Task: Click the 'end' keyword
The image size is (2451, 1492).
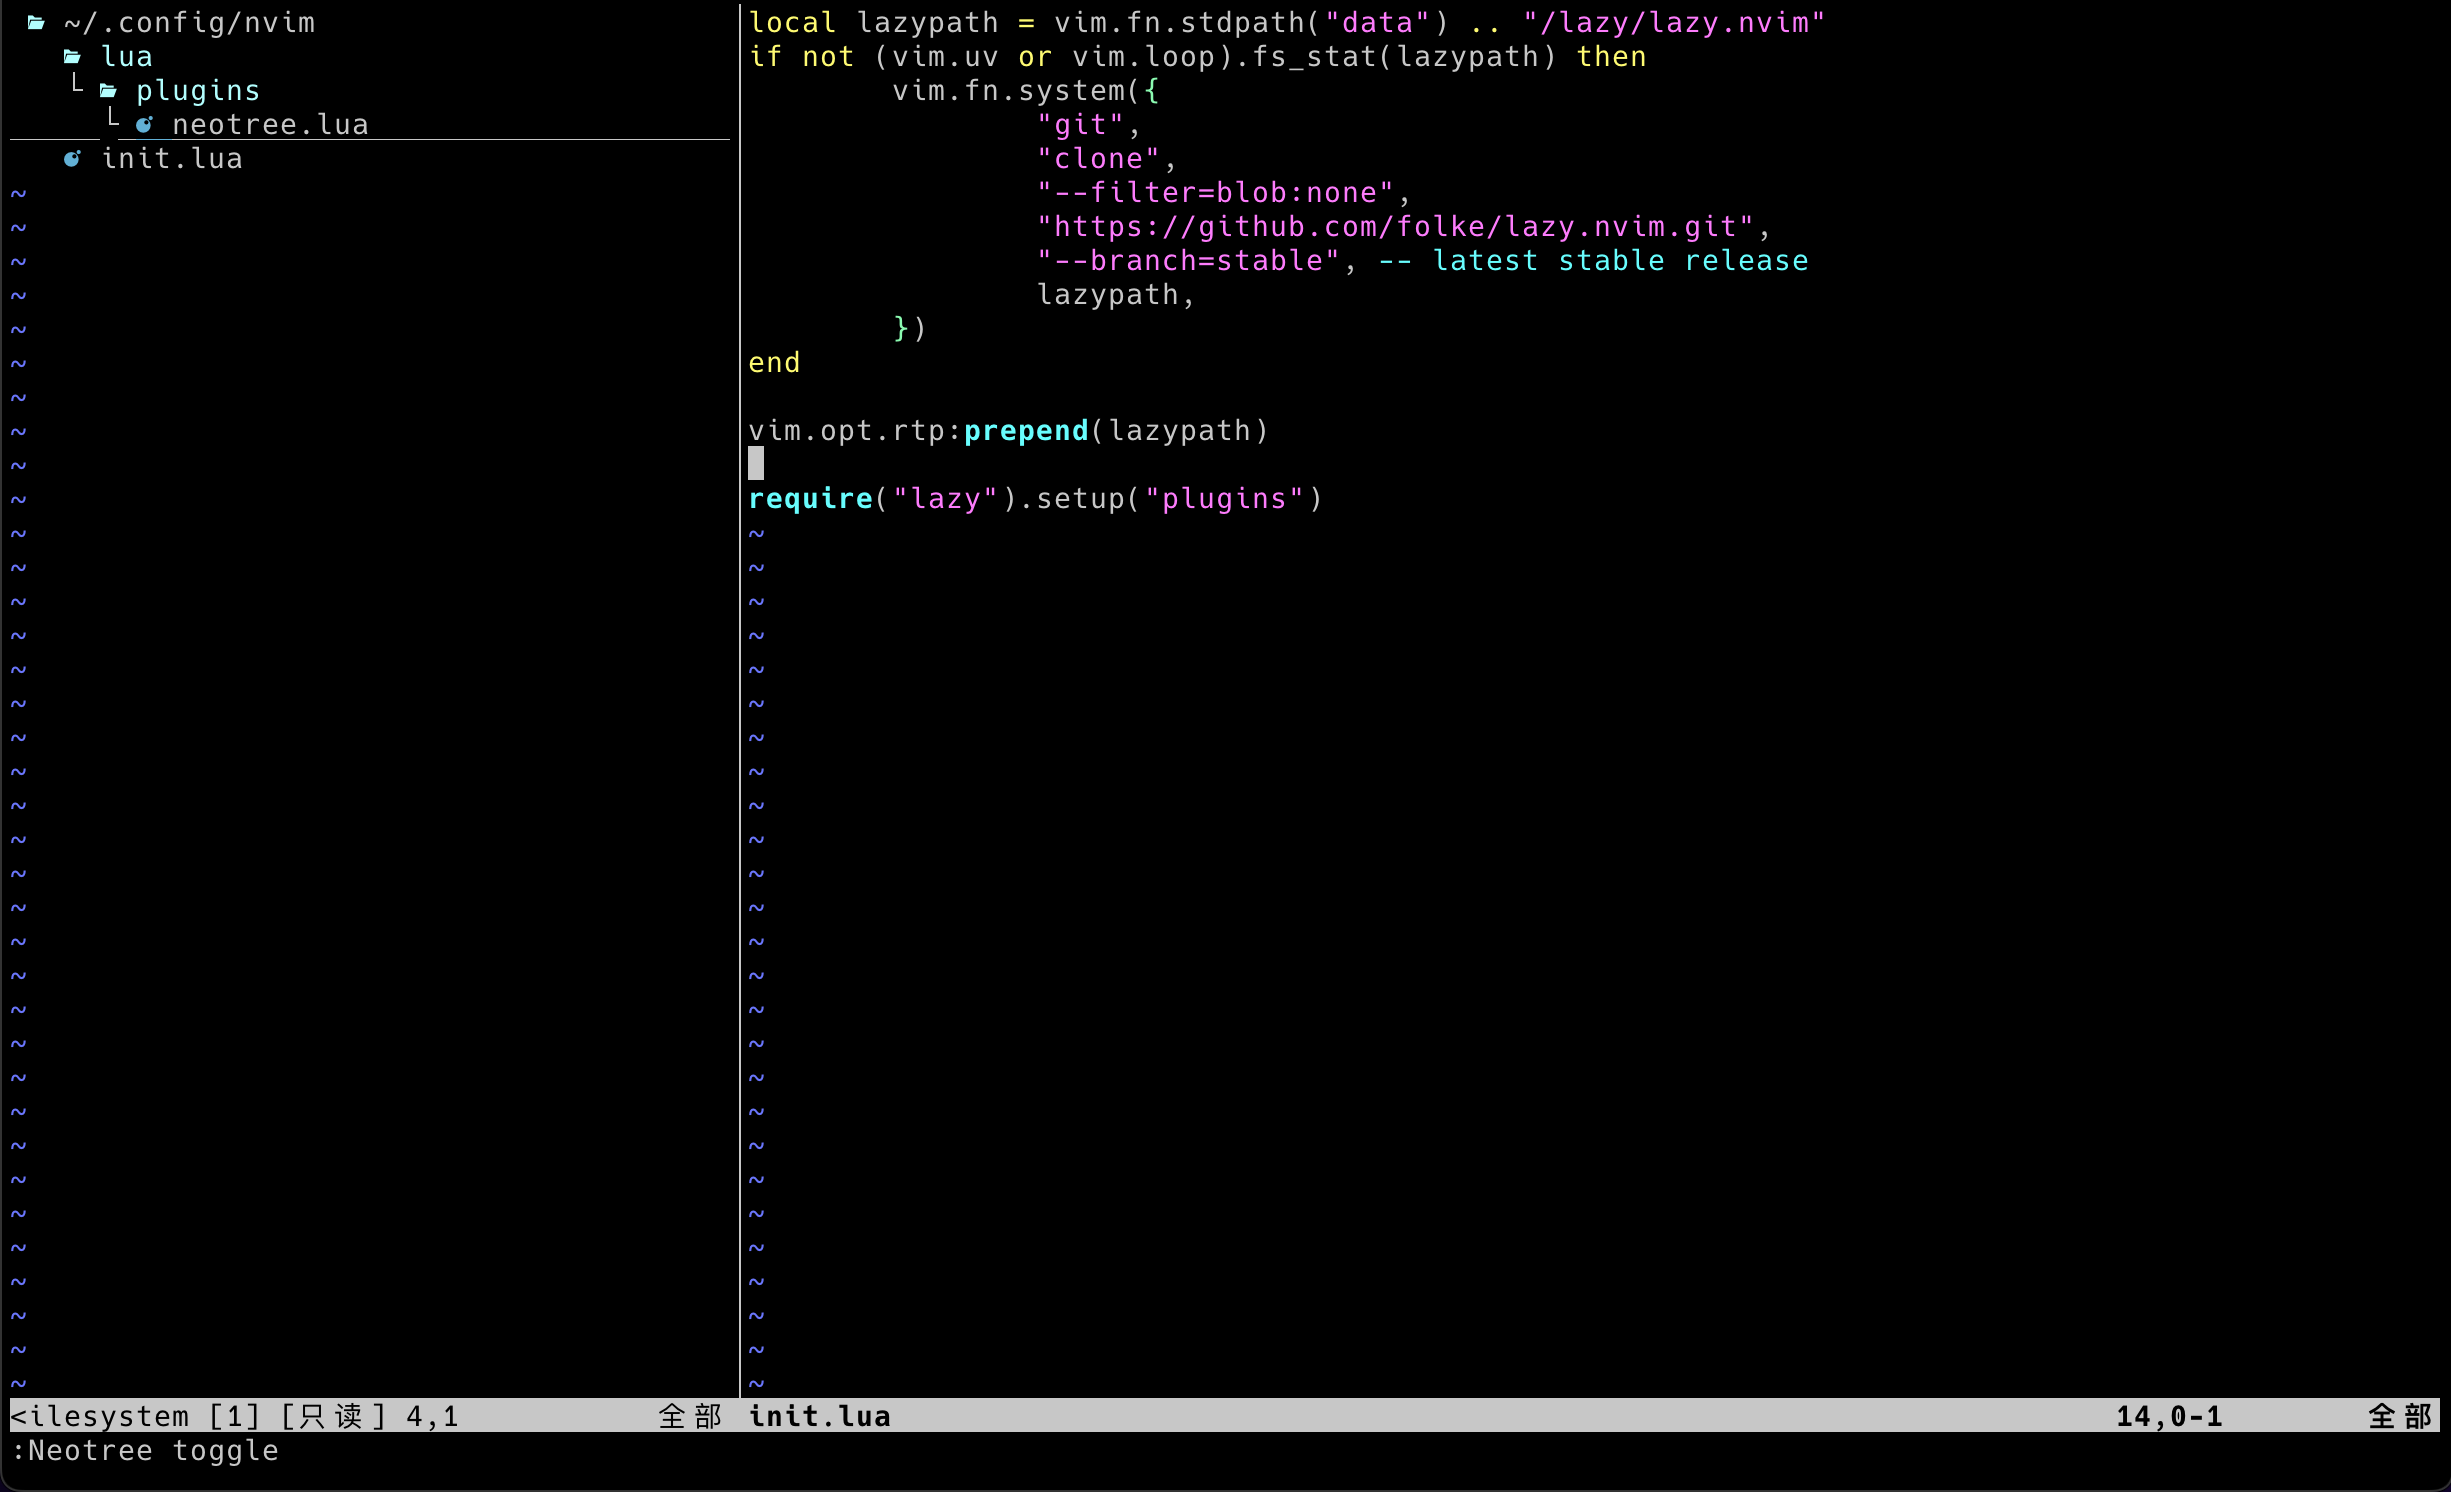Action: pyautogui.click(x=774, y=363)
